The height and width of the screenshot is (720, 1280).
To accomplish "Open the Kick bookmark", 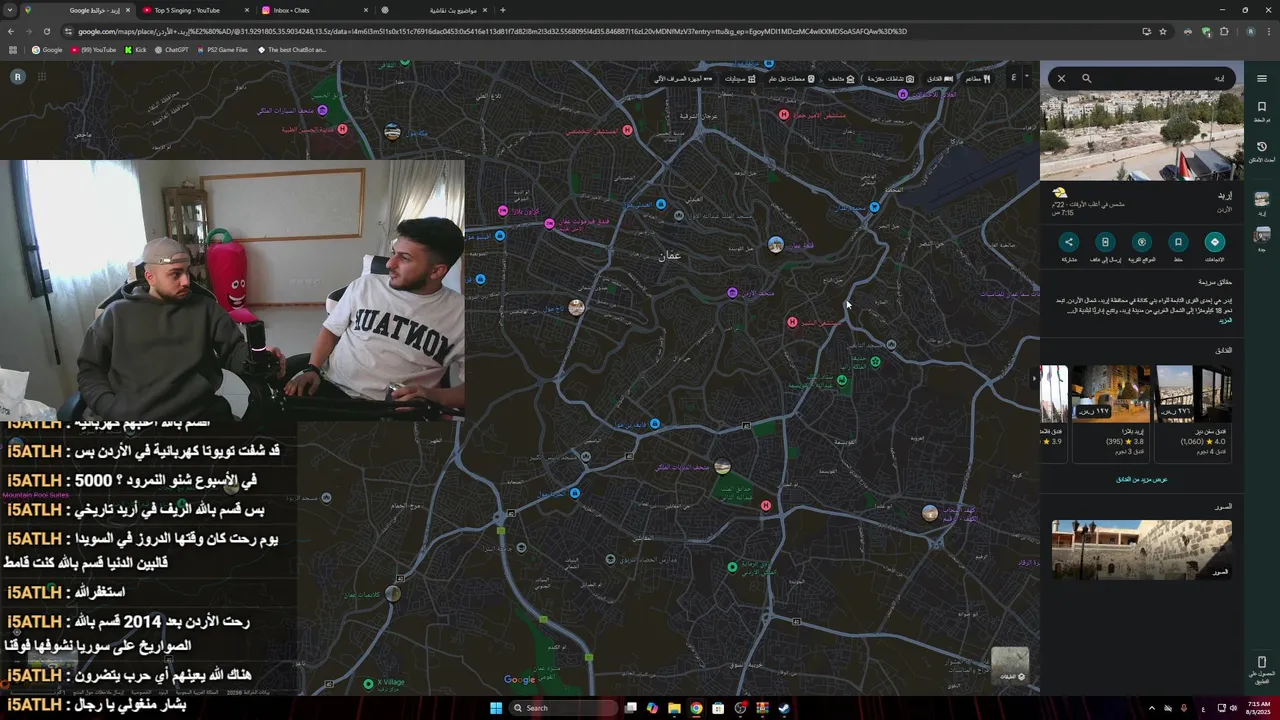I will coord(135,49).
